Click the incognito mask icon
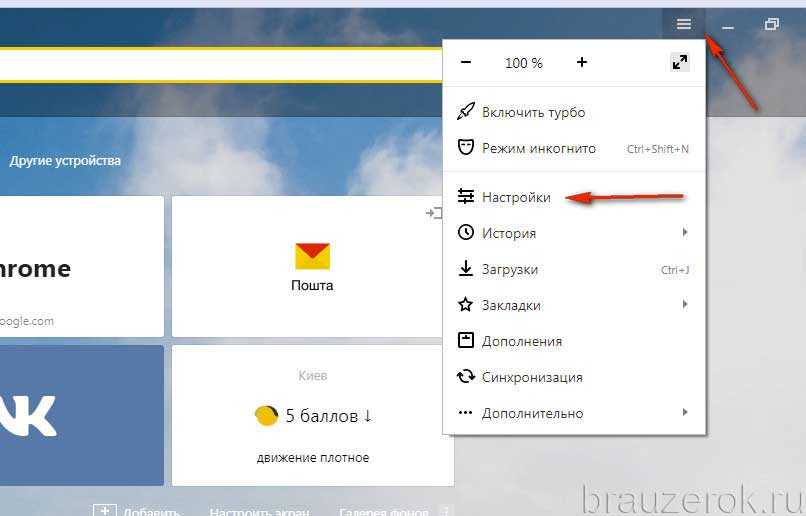The height and width of the screenshot is (516, 806). [x=466, y=148]
